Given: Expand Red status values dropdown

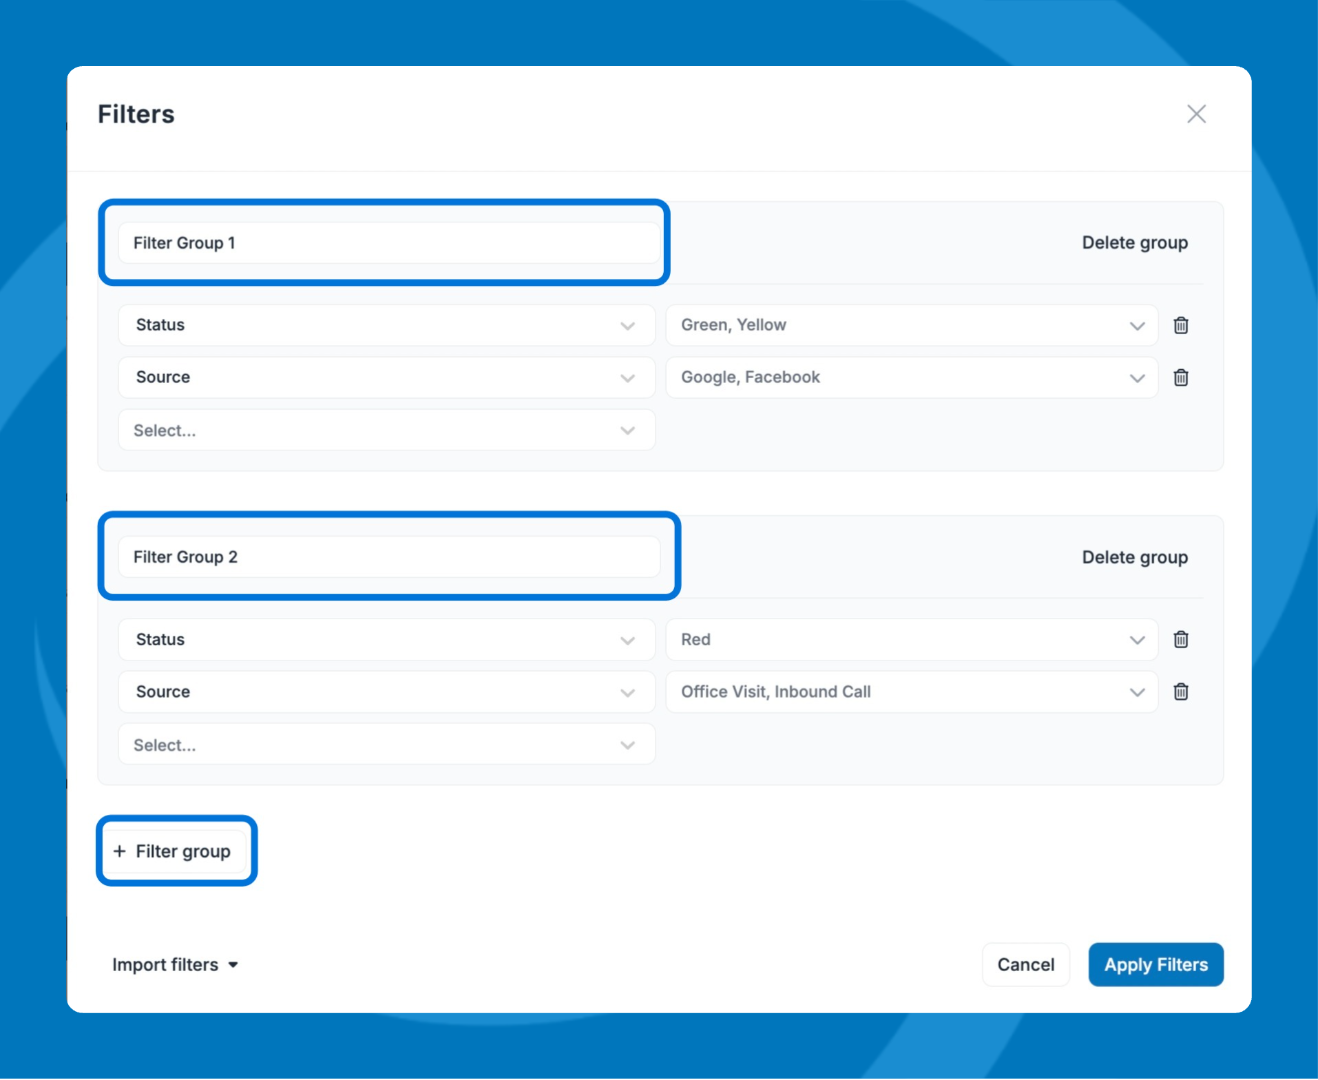Looking at the screenshot, I should tap(911, 640).
